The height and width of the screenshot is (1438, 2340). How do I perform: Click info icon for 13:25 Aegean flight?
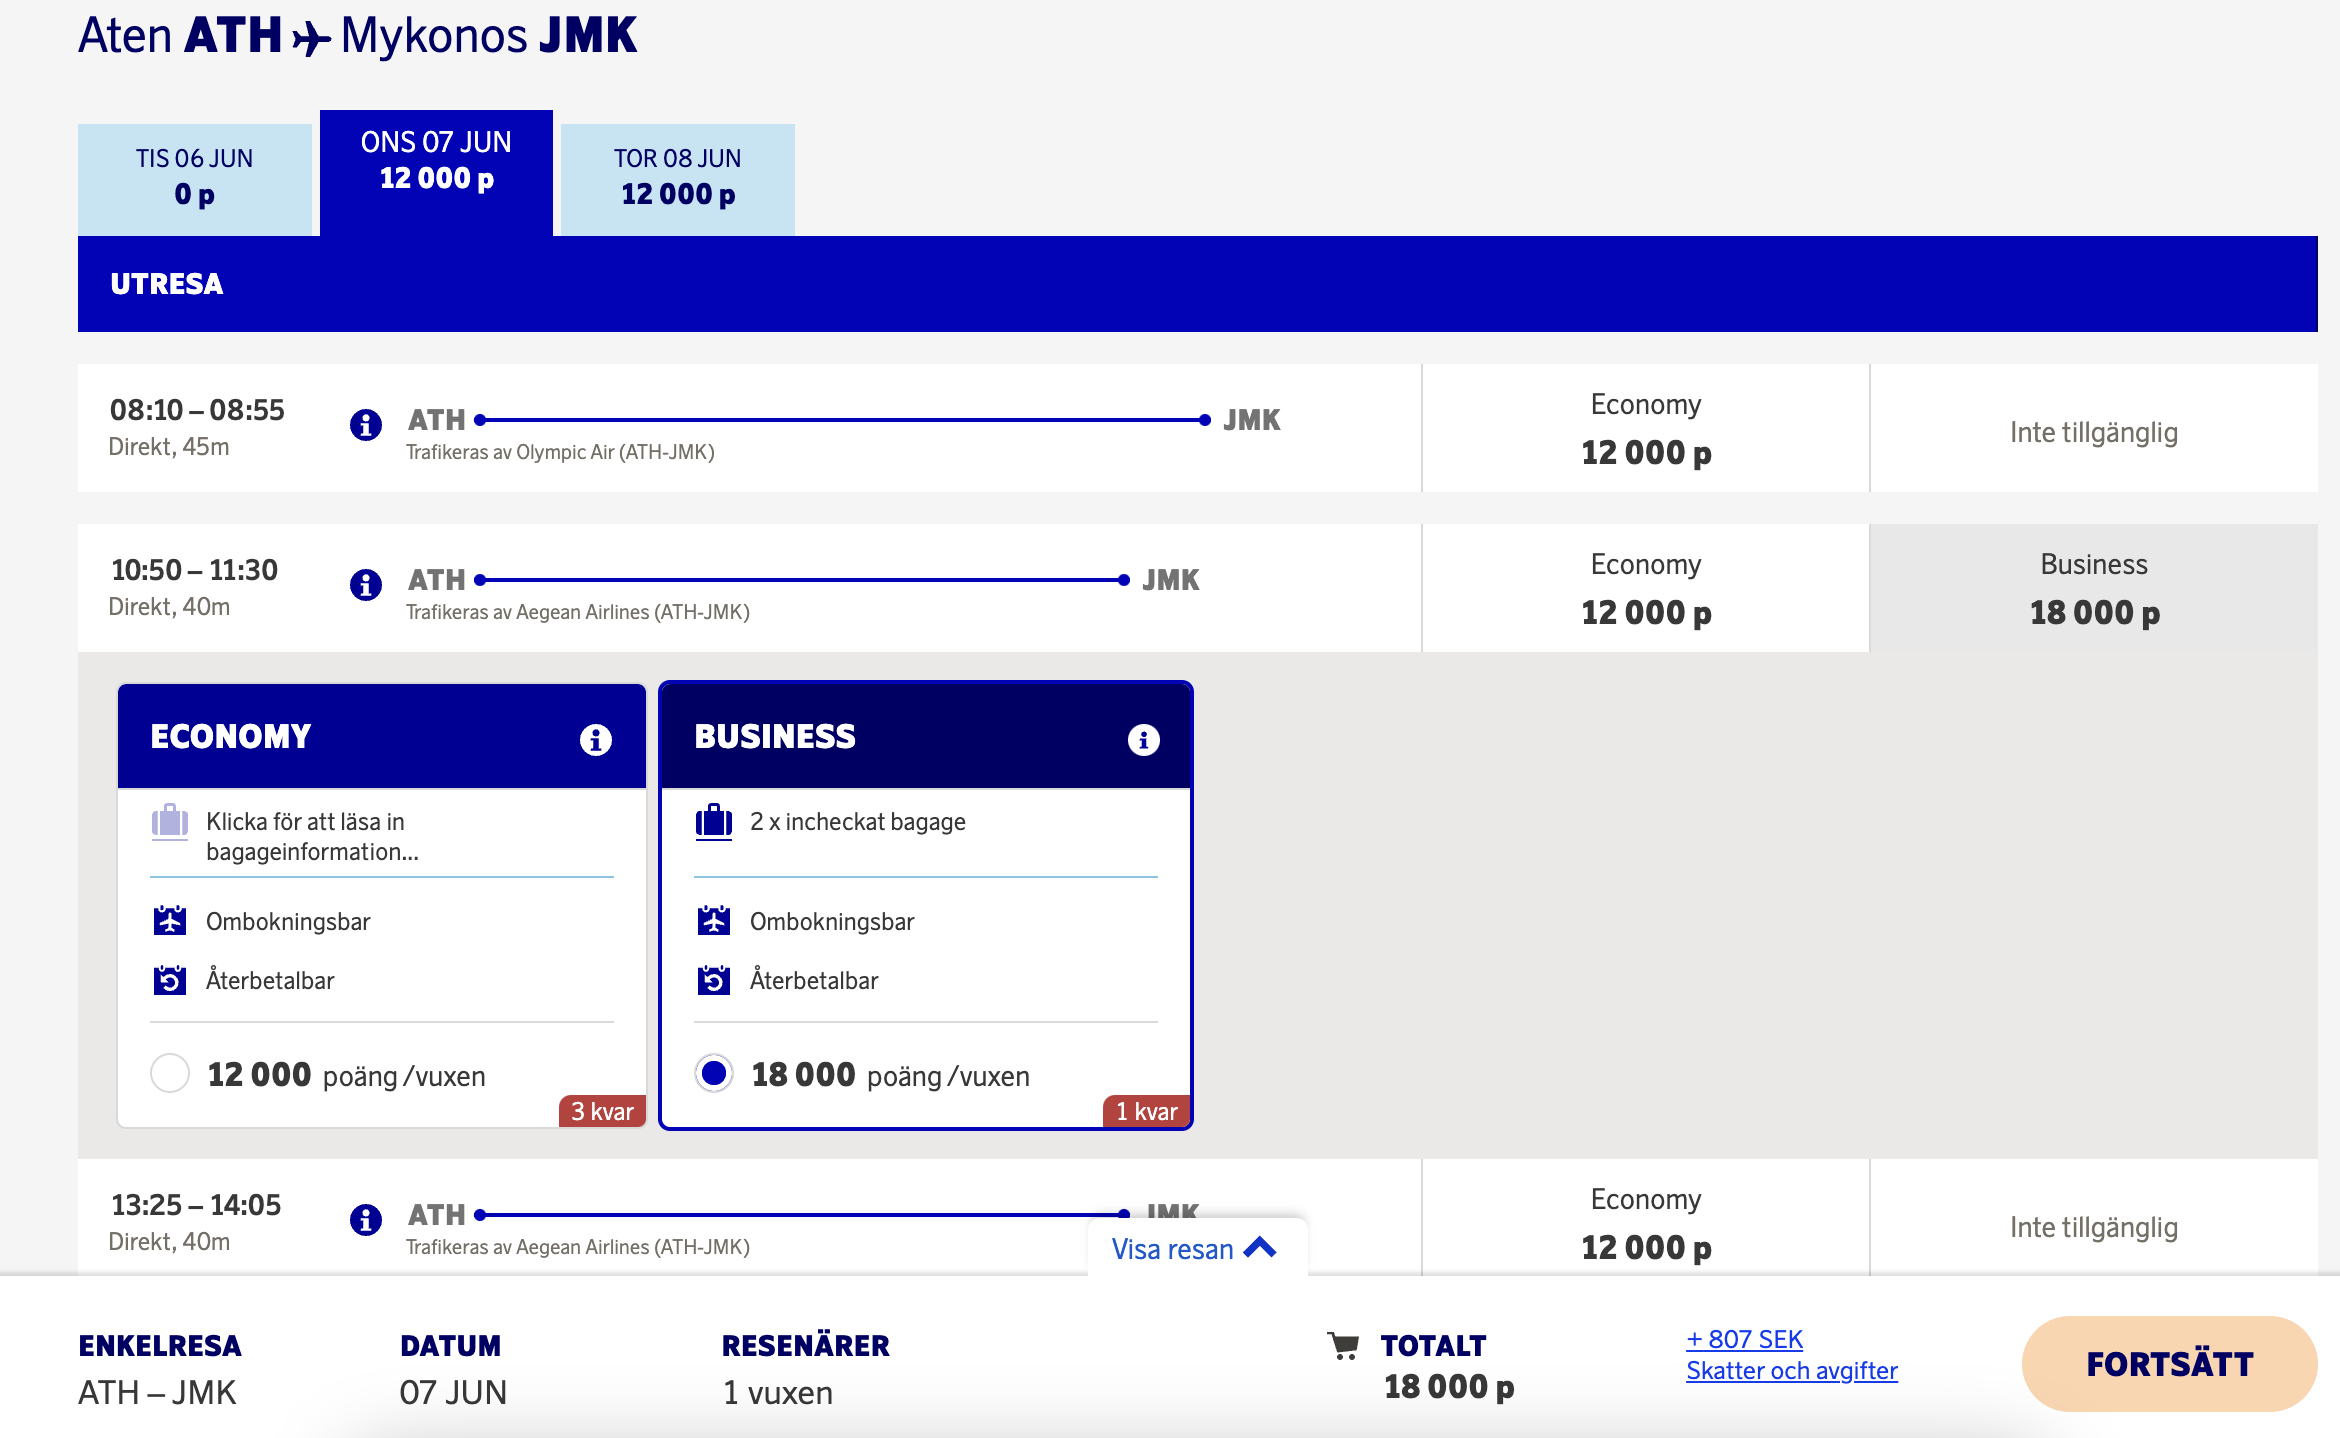pyautogui.click(x=366, y=1219)
